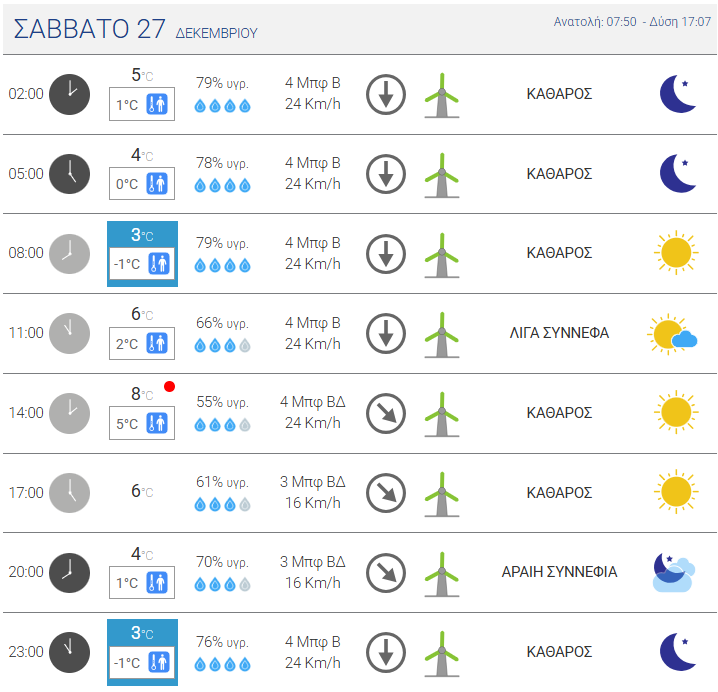Click the 3 Μπφ ΒΔ wind text at 17:00
Viewport: 718px width, 692px height.
click(x=313, y=482)
